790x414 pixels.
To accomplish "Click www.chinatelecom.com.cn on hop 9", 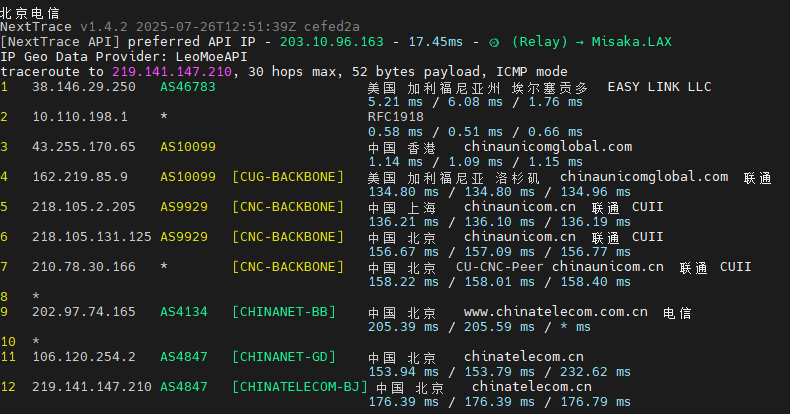I will [x=556, y=312].
